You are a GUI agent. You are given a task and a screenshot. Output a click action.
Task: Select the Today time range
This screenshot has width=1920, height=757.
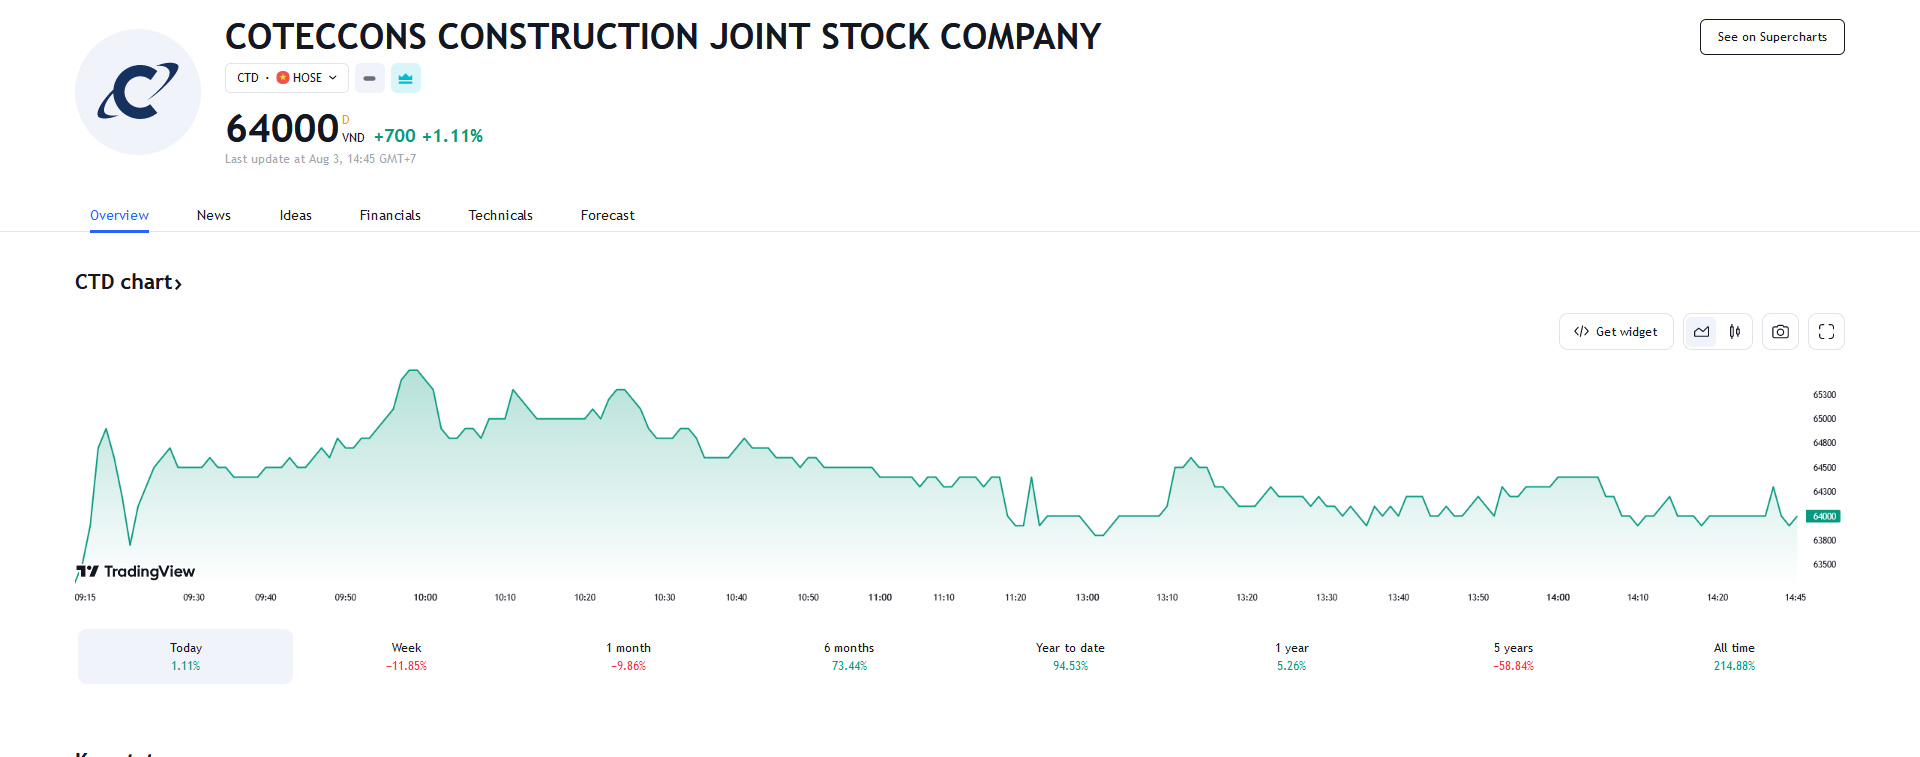click(186, 656)
